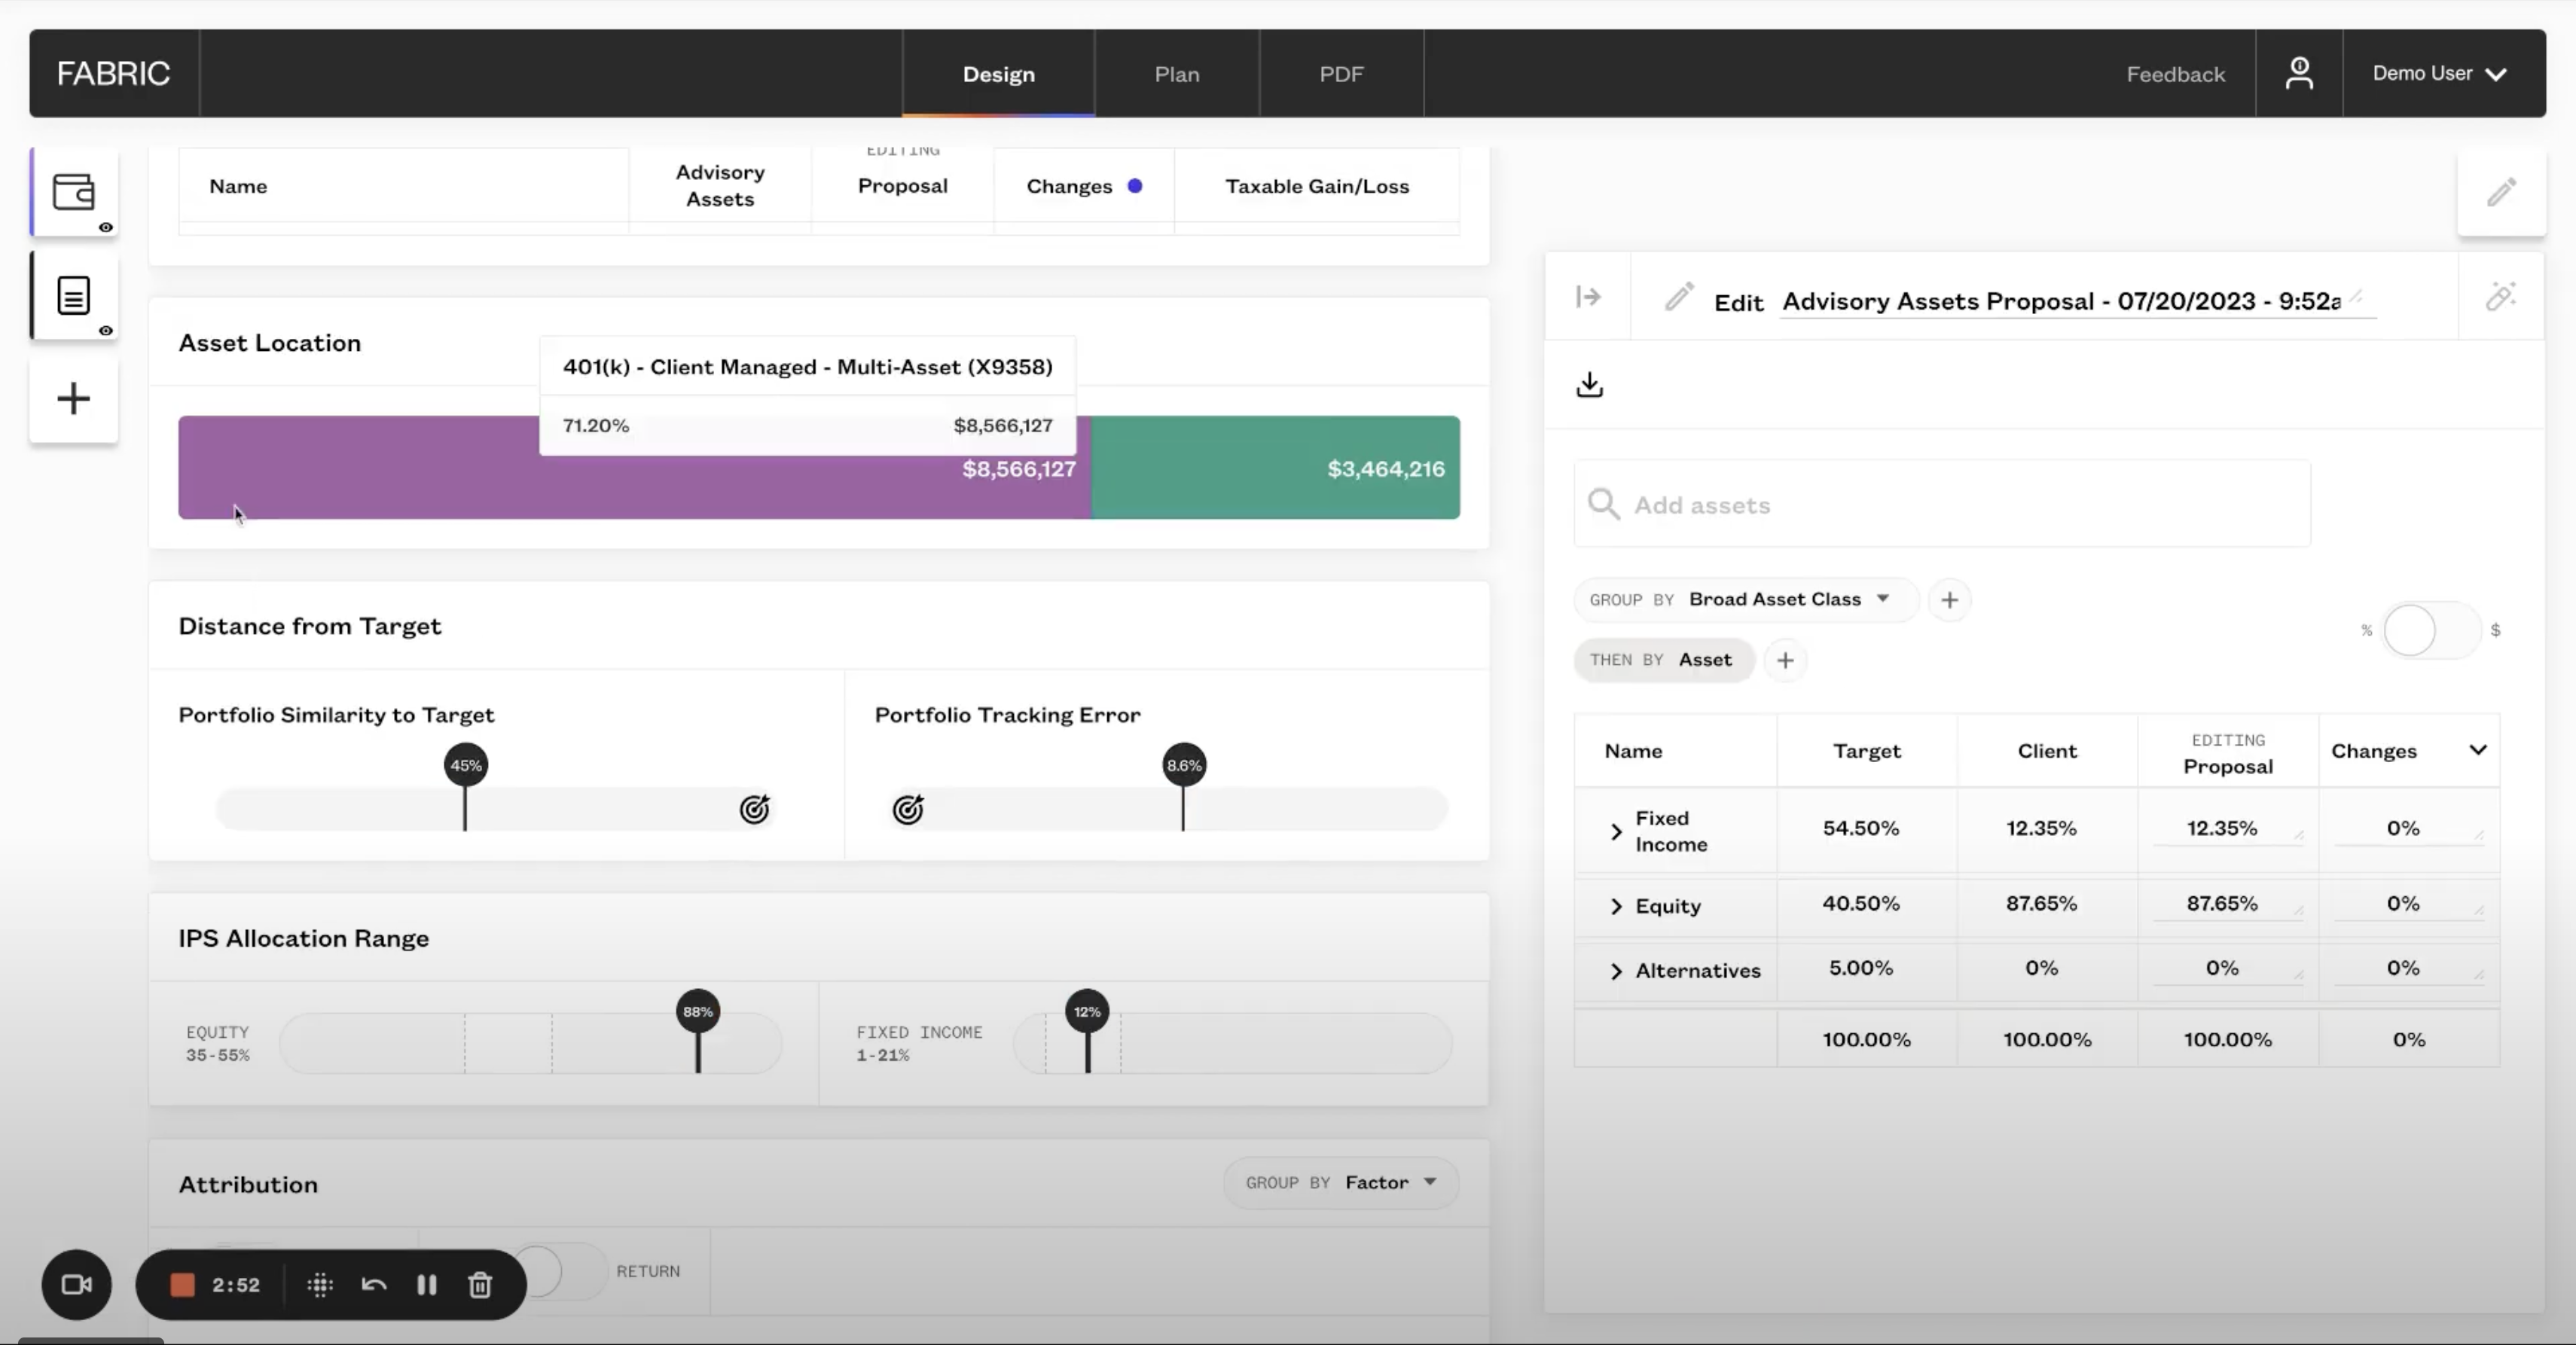Click the Feedback link

pyautogui.click(x=2175, y=74)
